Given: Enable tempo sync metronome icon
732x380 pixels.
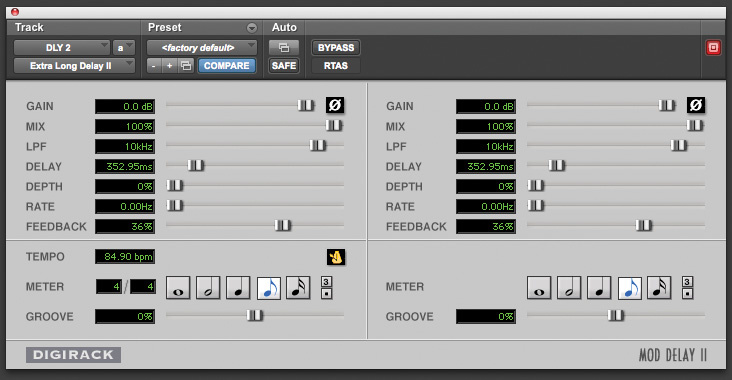Looking at the screenshot, I should click(x=336, y=257).
